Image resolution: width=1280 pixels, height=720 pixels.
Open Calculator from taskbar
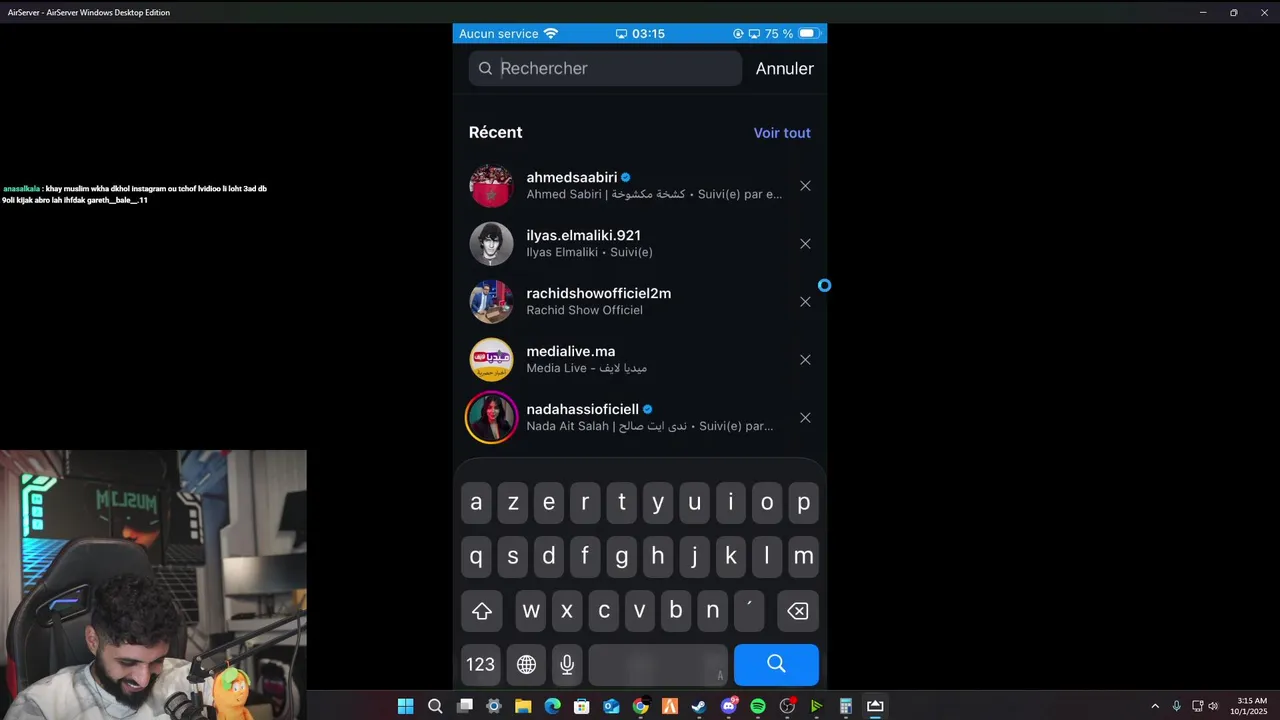tap(845, 706)
